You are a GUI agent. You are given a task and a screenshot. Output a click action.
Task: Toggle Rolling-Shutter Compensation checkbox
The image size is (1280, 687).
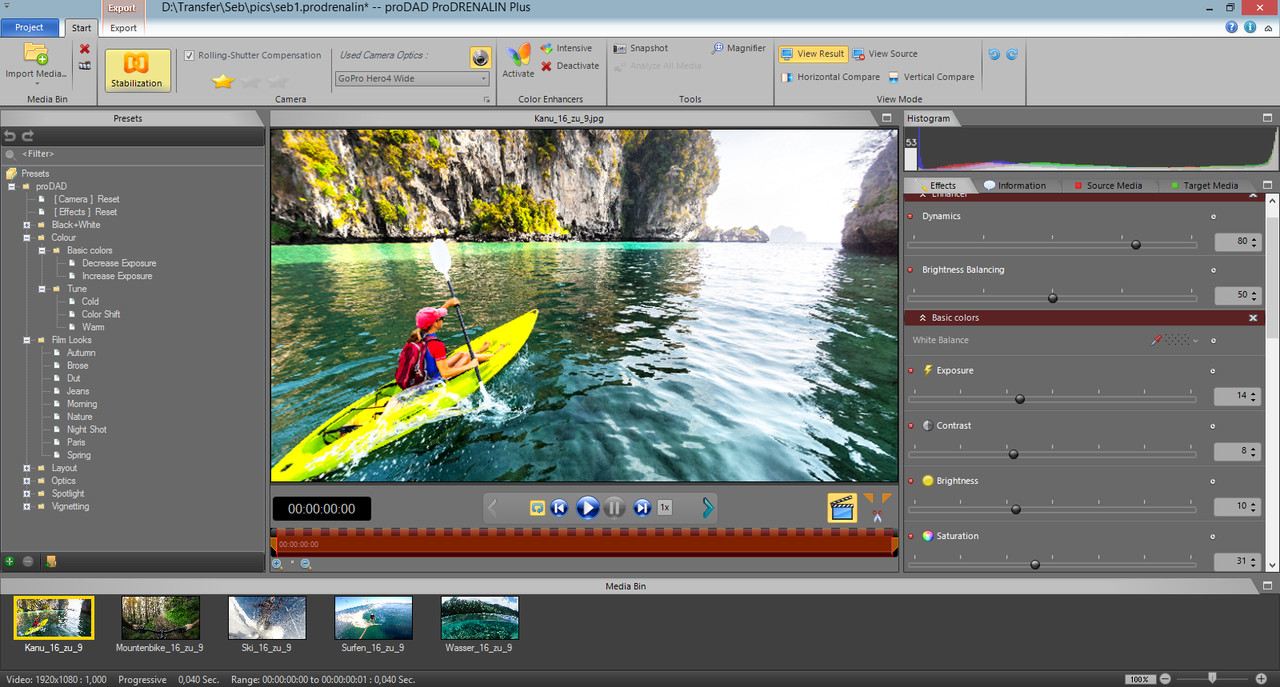pyautogui.click(x=190, y=56)
